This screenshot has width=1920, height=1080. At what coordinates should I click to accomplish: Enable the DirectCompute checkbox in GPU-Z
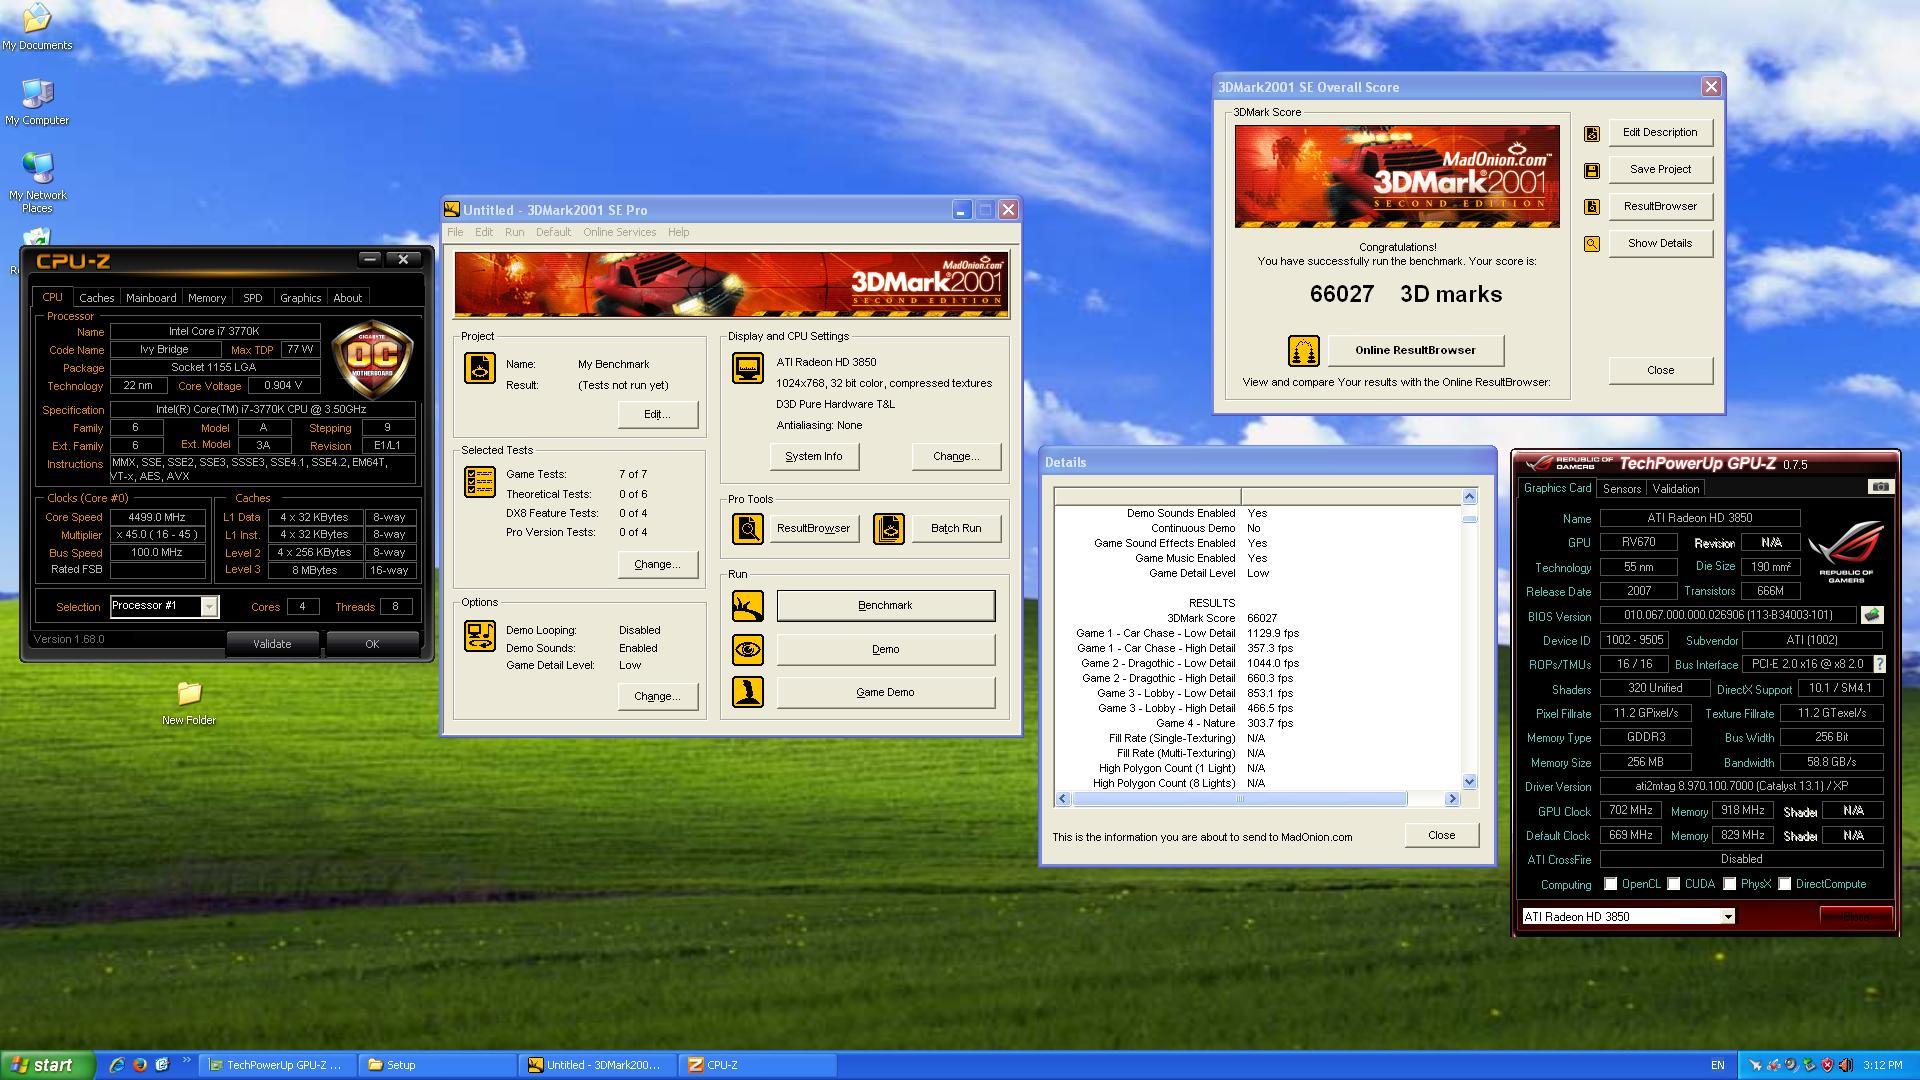tap(1784, 884)
